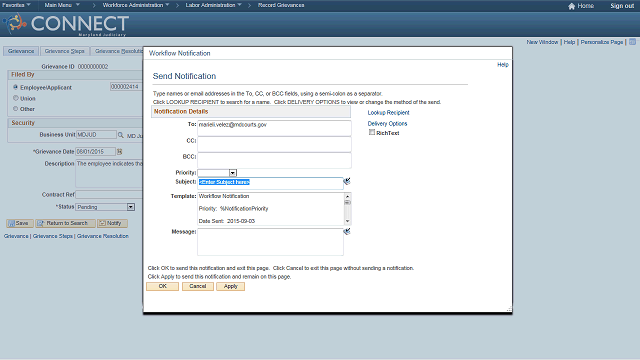The height and width of the screenshot is (360, 640).
Task: Open the Favorites menu dropdown
Action: (x=16, y=5)
